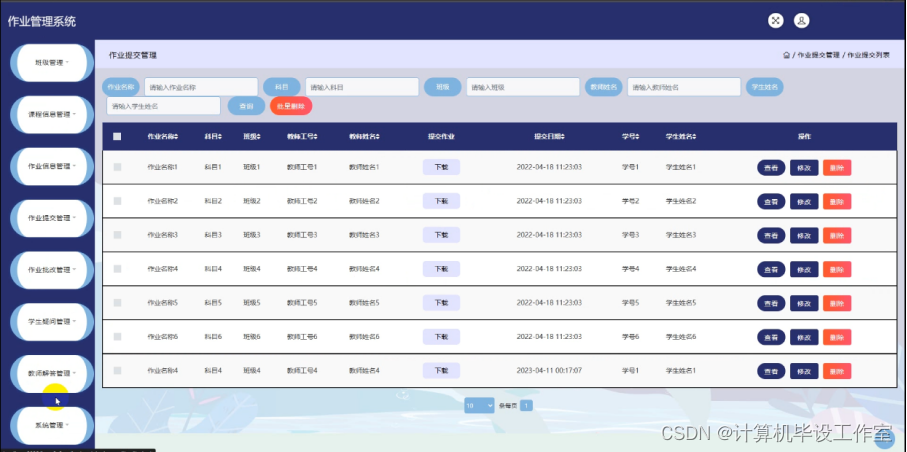
Task: Check the box for row 作业名称1
Action: 117,167
